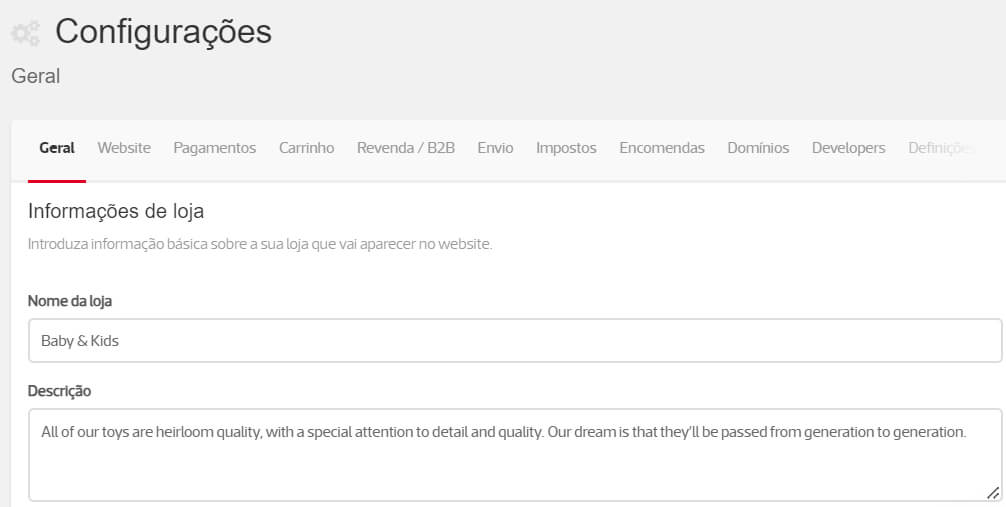1006x507 pixels.
Task: Select the Geral tab
Action: [57, 148]
